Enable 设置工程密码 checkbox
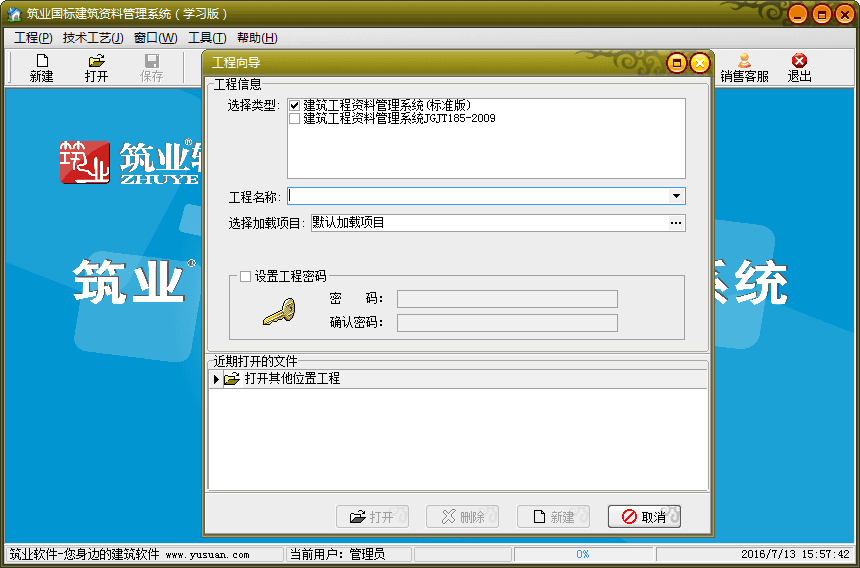This screenshot has width=860, height=568. click(x=245, y=277)
